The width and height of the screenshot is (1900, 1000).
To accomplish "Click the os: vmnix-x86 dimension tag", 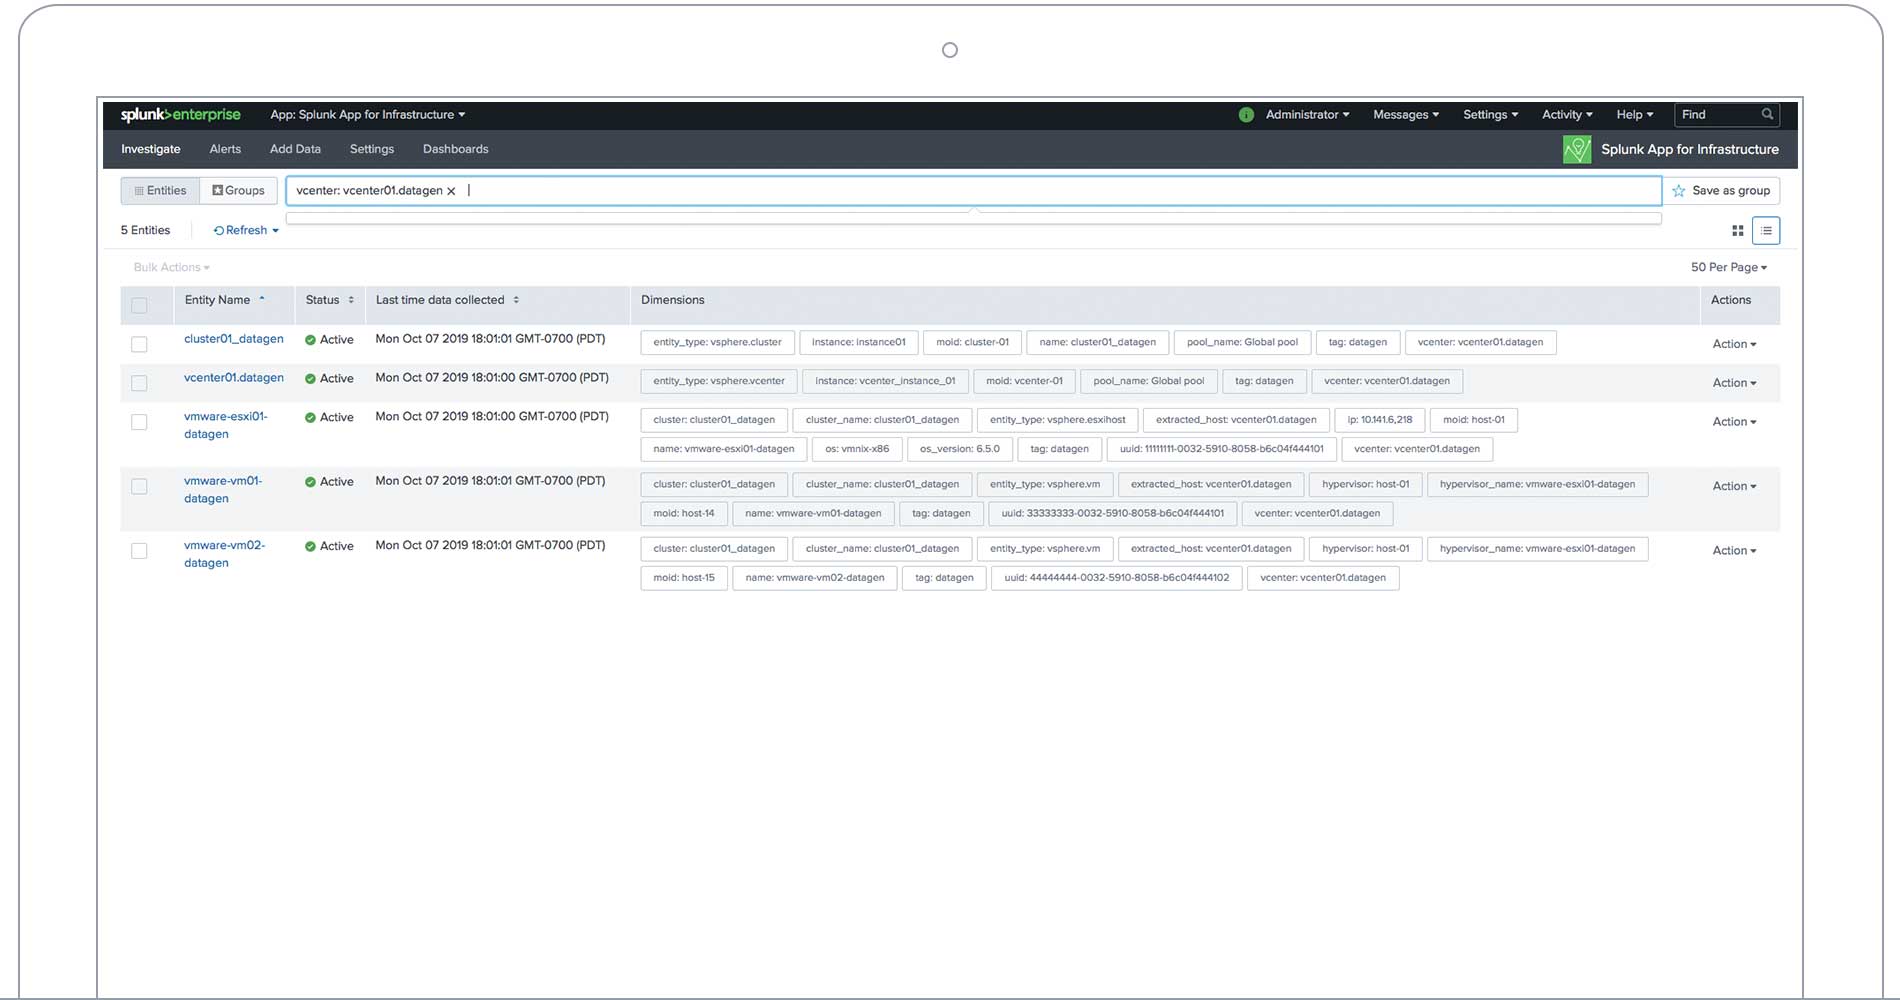I will [x=857, y=449].
